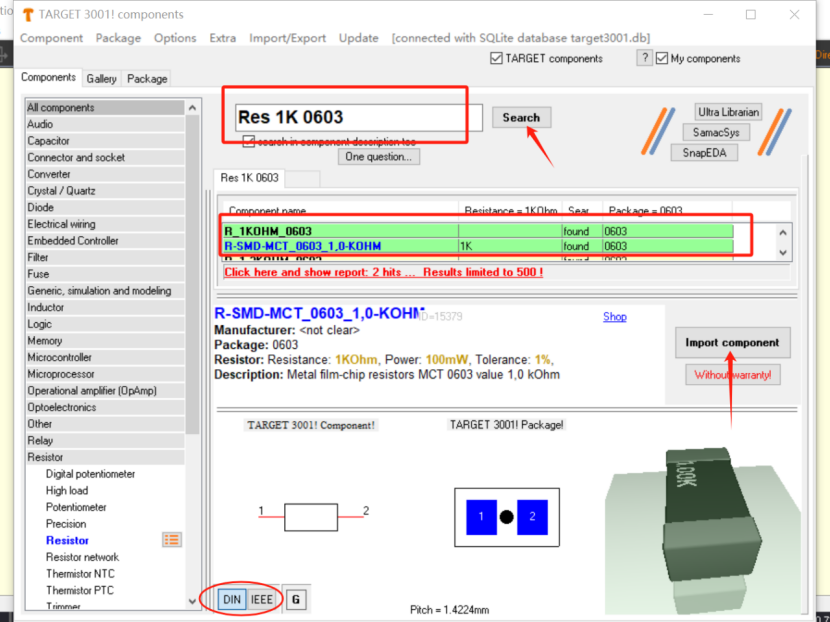Select the R-SMD-MCT_0603_1,0-KOHM result row
Viewport: 830px width, 622px height.
click(478, 246)
